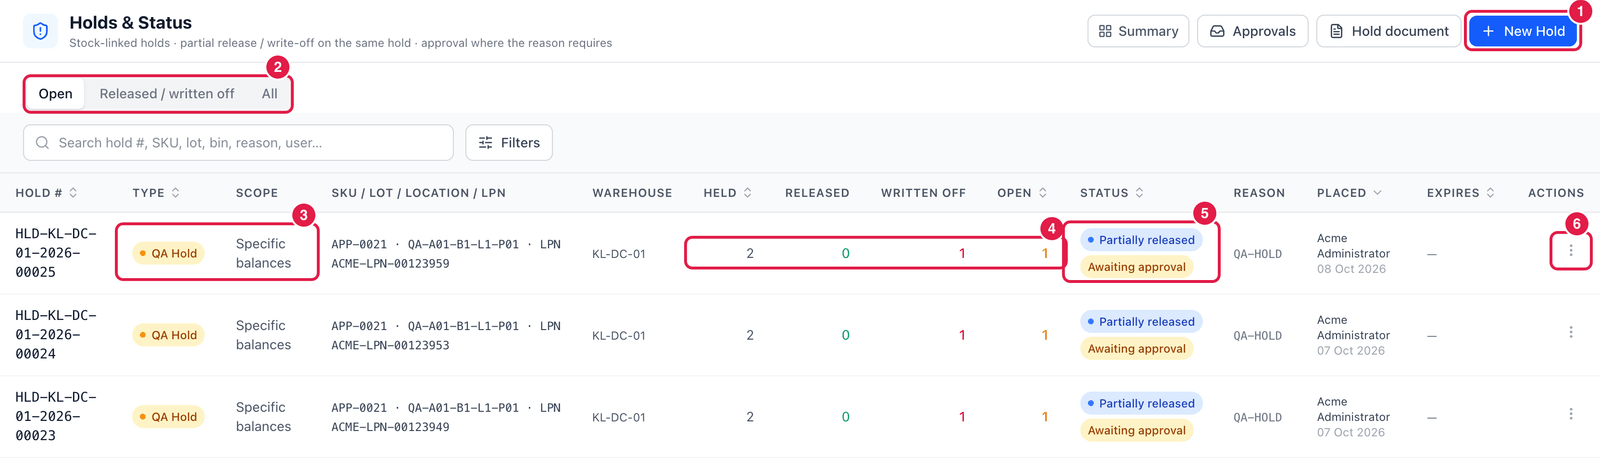Image resolution: width=1600 pixels, height=463 pixels.
Task: Switch to Released / written off tab
Action: pyautogui.click(x=167, y=94)
